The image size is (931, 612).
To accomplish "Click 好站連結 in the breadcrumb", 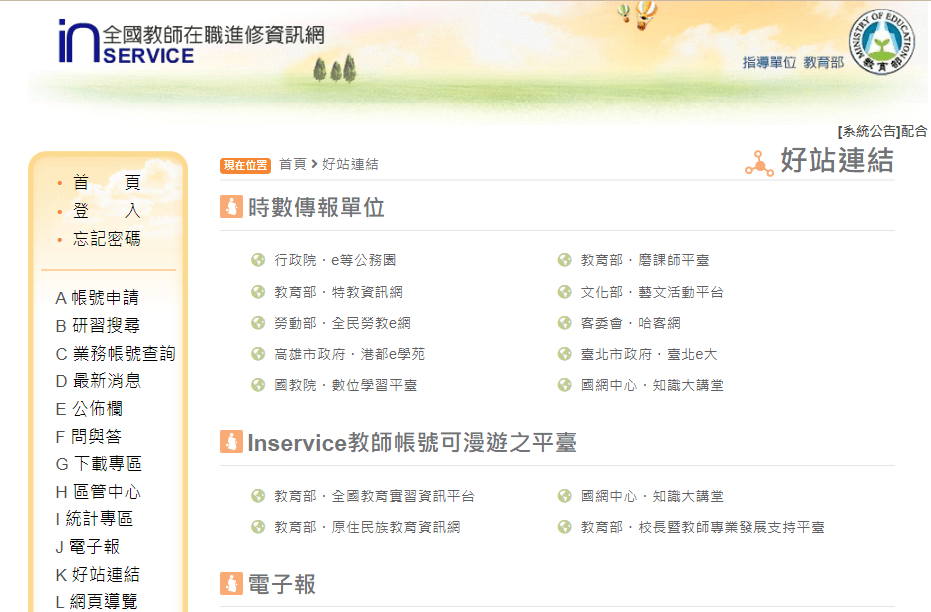I will 350,164.
